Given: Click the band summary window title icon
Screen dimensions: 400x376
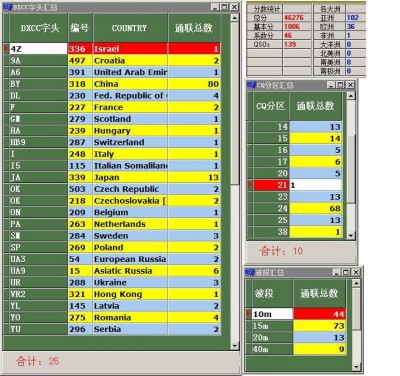Looking at the screenshot, I should pyautogui.click(x=250, y=272).
